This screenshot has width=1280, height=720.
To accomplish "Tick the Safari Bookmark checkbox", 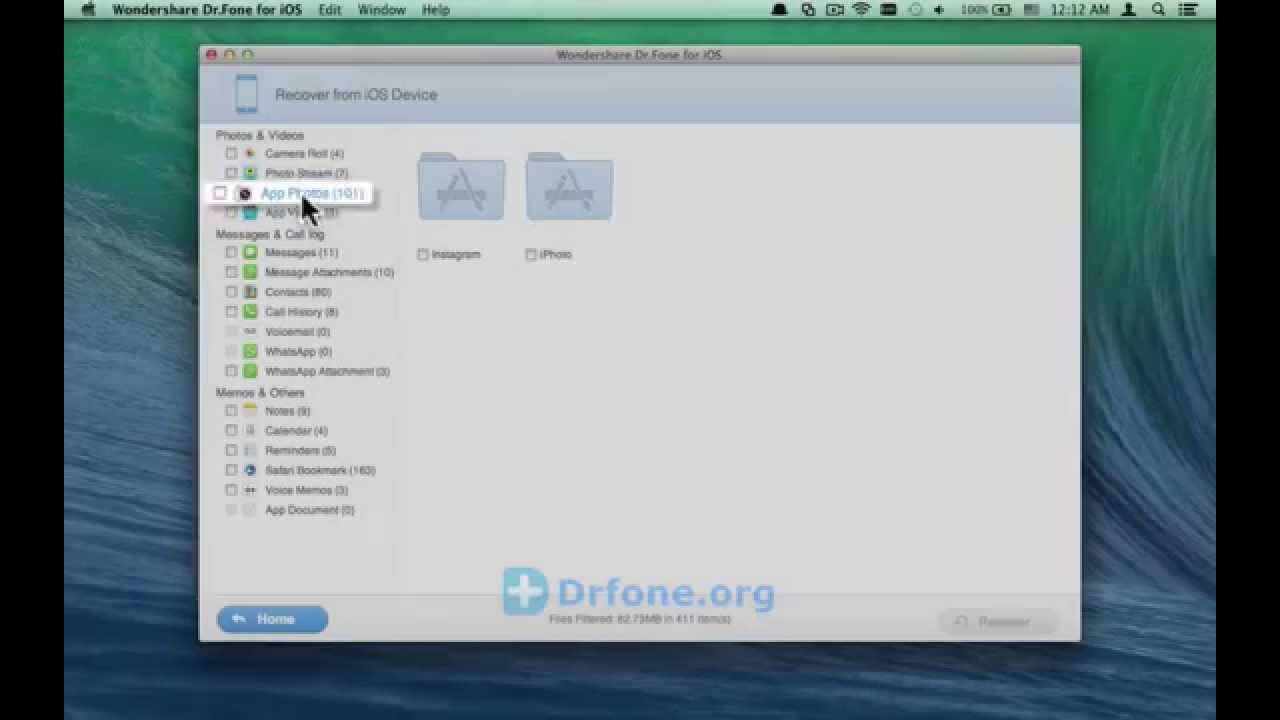I will [x=231, y=470].
